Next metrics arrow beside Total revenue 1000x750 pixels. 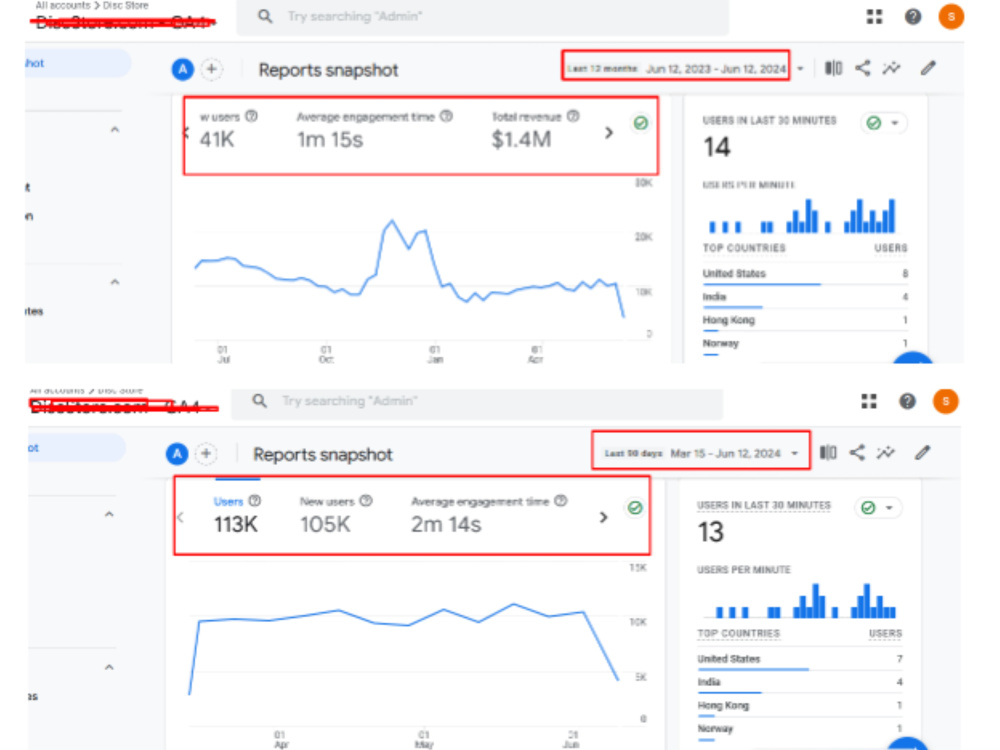(609, 133)
